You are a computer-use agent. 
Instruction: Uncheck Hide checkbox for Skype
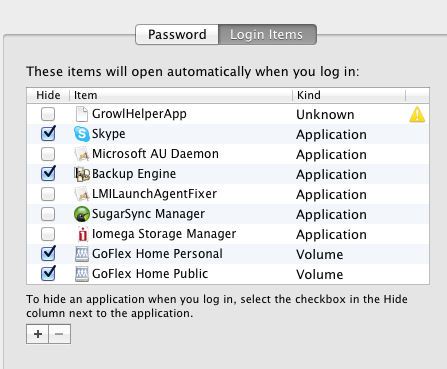click(48, 134)
